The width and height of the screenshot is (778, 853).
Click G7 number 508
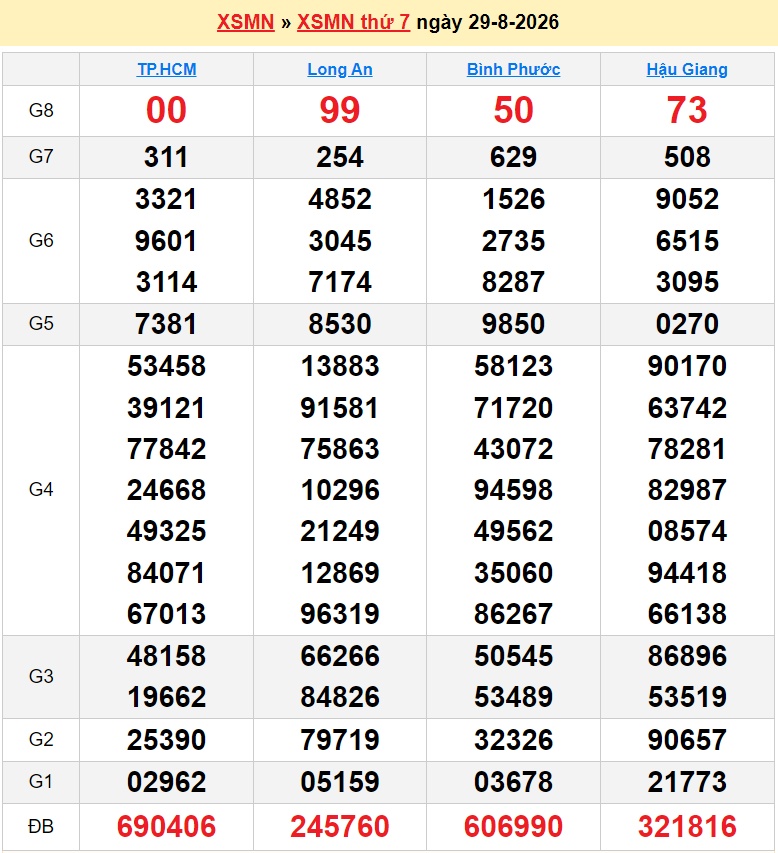(687, 157)
